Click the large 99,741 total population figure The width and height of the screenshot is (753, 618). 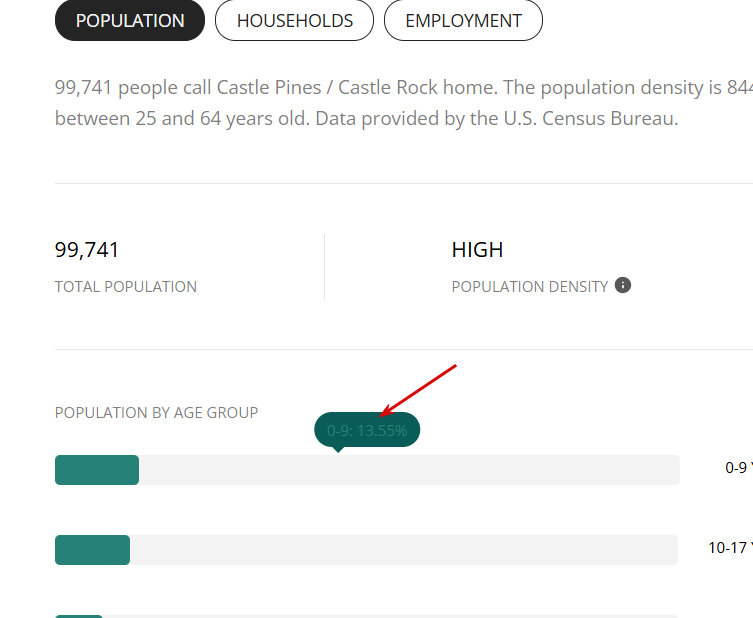click(x=87, y=250)
